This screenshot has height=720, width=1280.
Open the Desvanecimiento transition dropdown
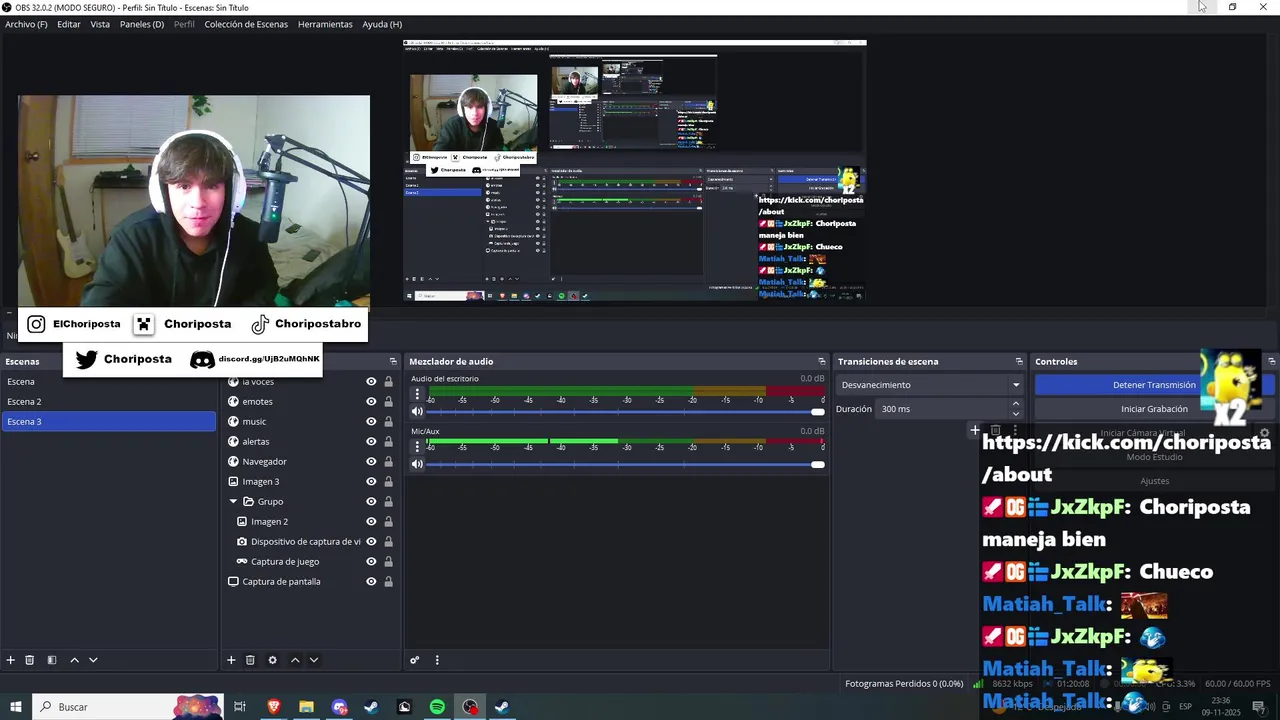click(931, 385)
